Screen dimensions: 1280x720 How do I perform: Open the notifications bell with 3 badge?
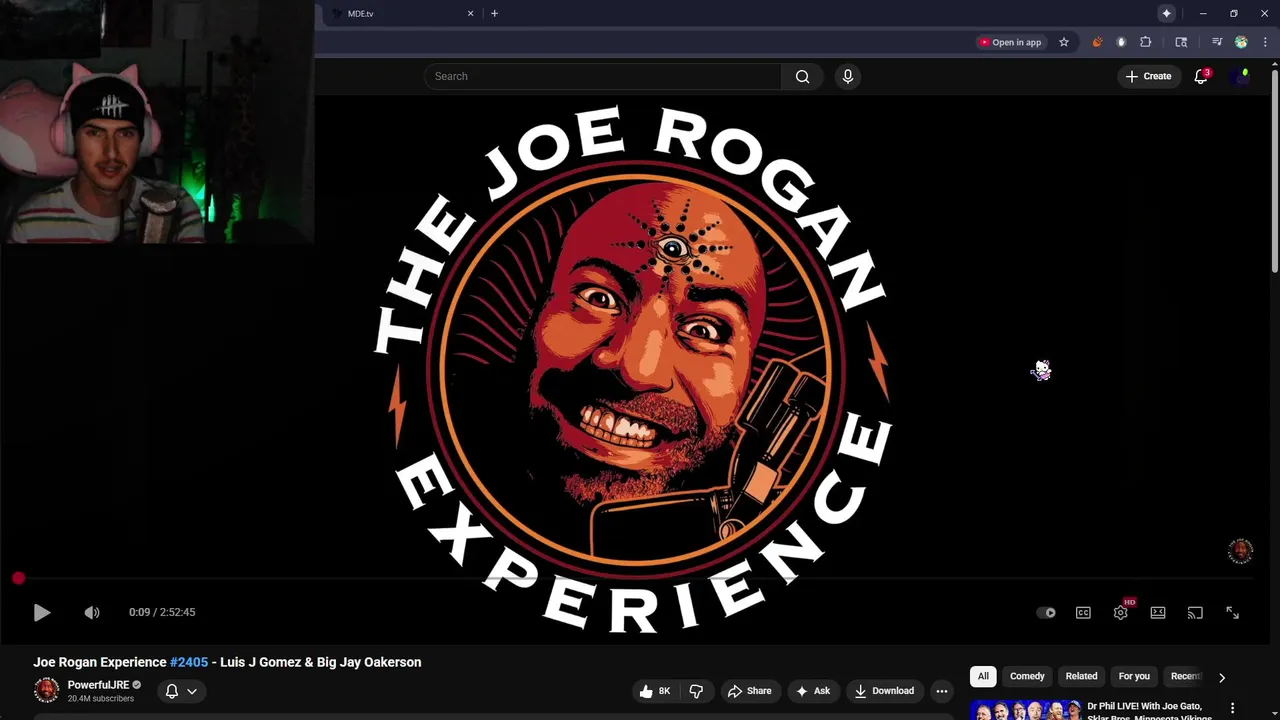click(x=1201, y=76)
